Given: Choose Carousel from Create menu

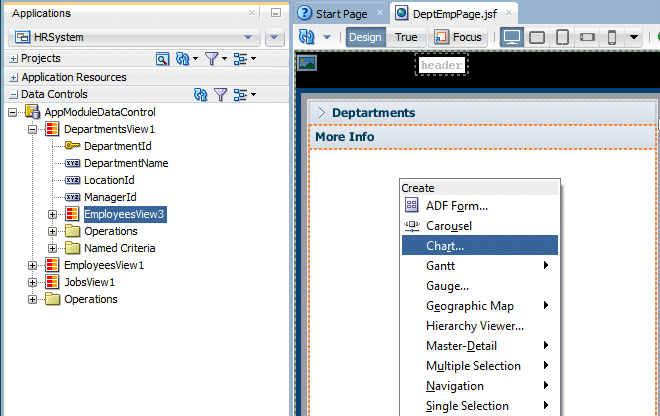Looking at the screenshot, I should [x=480, y=226].
